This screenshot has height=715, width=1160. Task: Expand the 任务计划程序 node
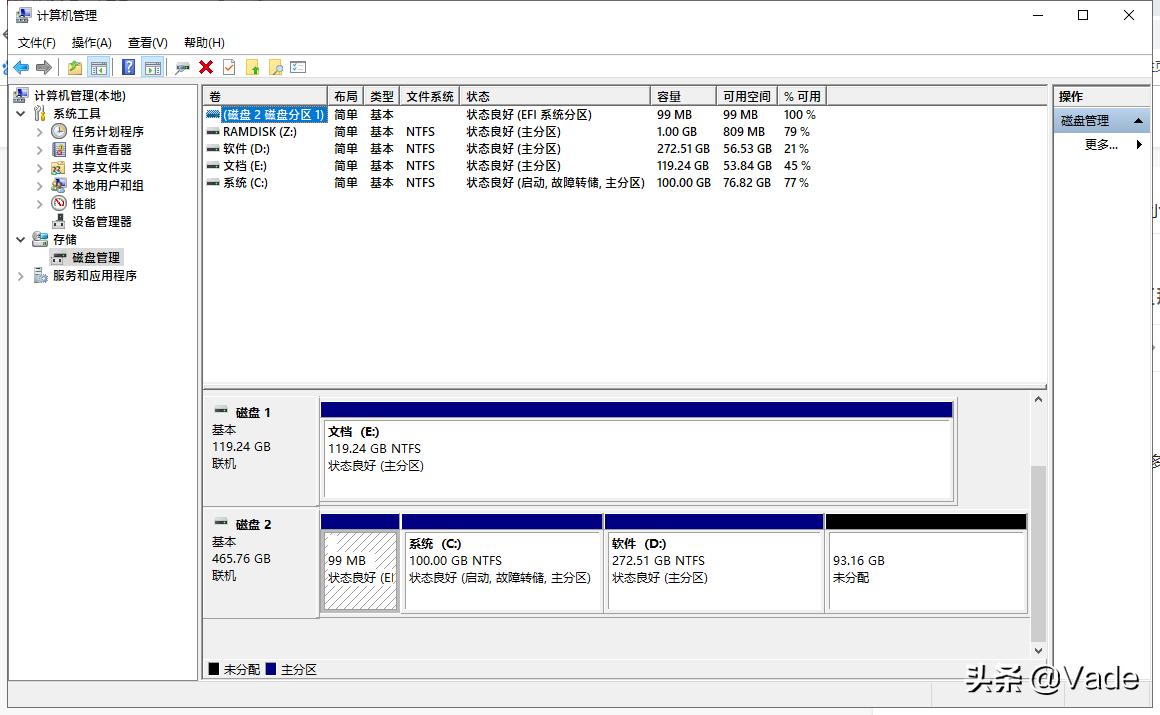[x=40, y=131]
